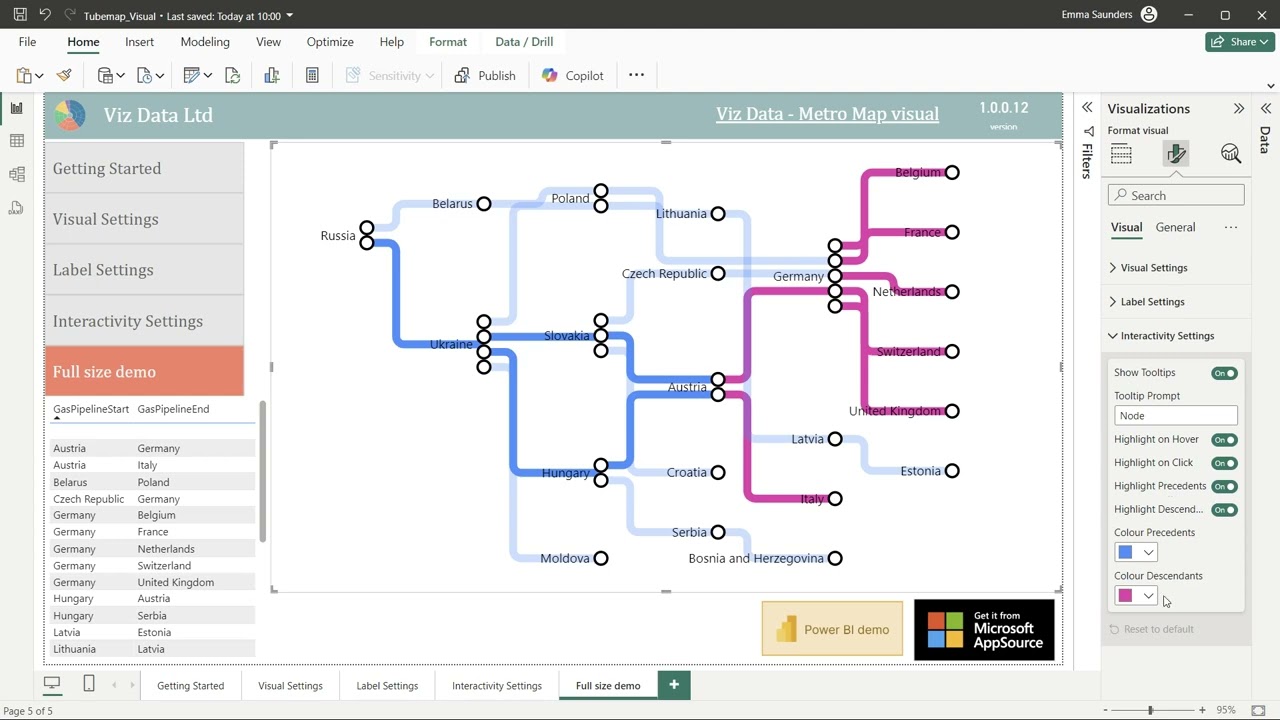
Task: Click the Copilot button
Action: tap(572, 75)
